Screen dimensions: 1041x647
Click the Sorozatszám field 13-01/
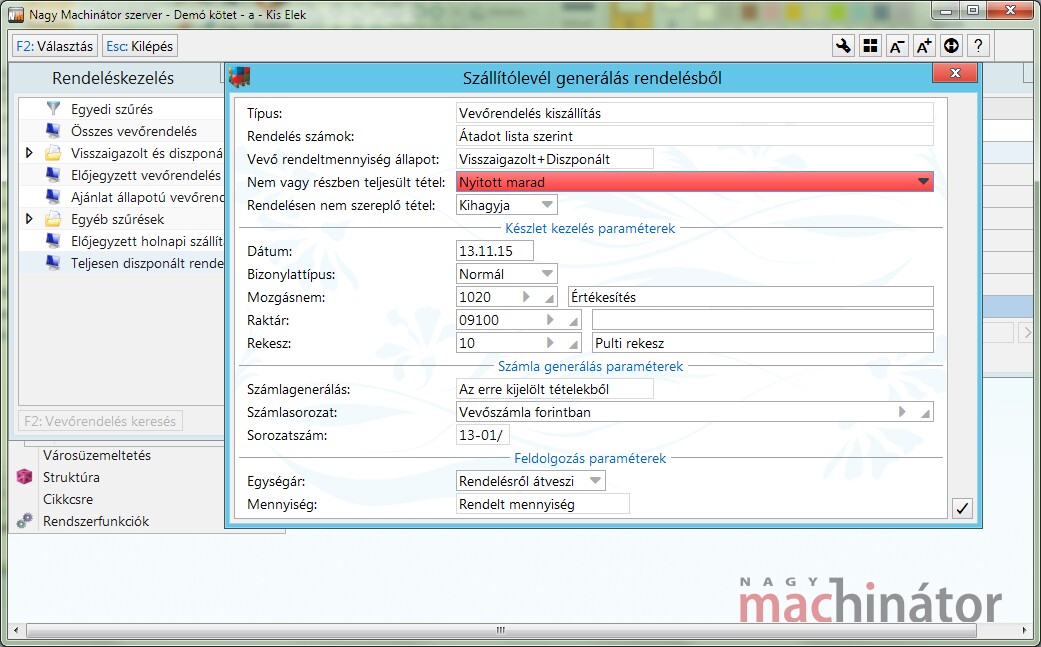tap(483, 435)
